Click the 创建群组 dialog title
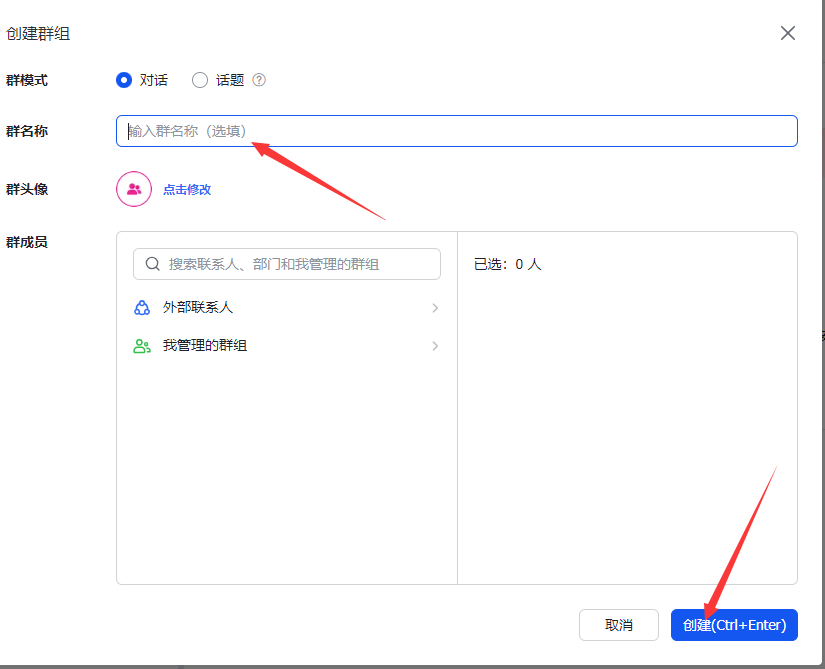The height and width of the screenshot is (669, 825). (38, 34)
